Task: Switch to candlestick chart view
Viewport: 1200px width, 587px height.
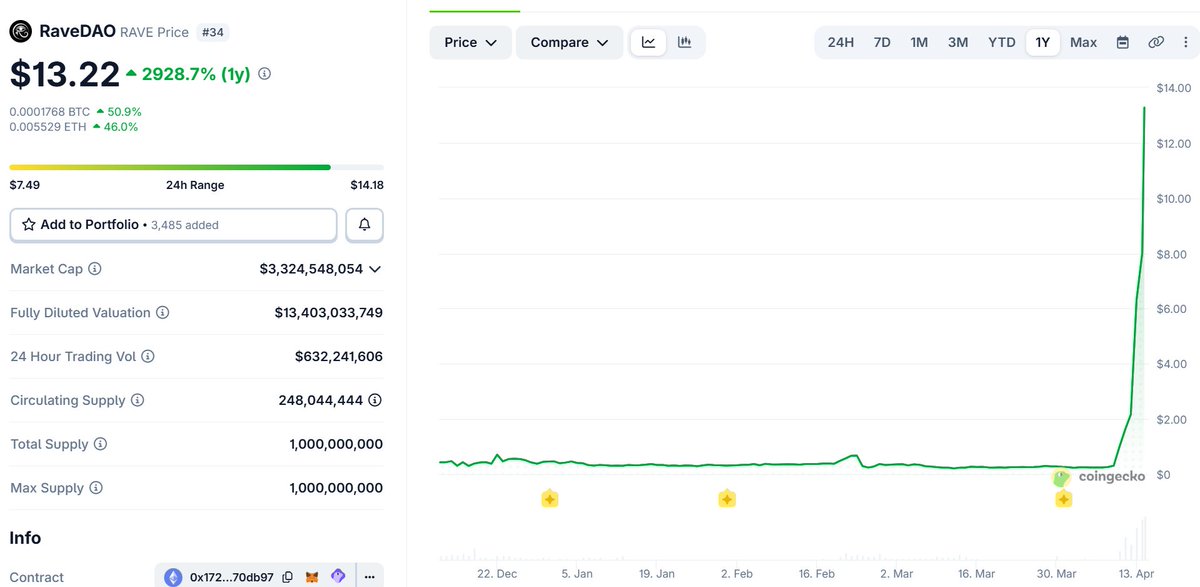Action: 685,42
